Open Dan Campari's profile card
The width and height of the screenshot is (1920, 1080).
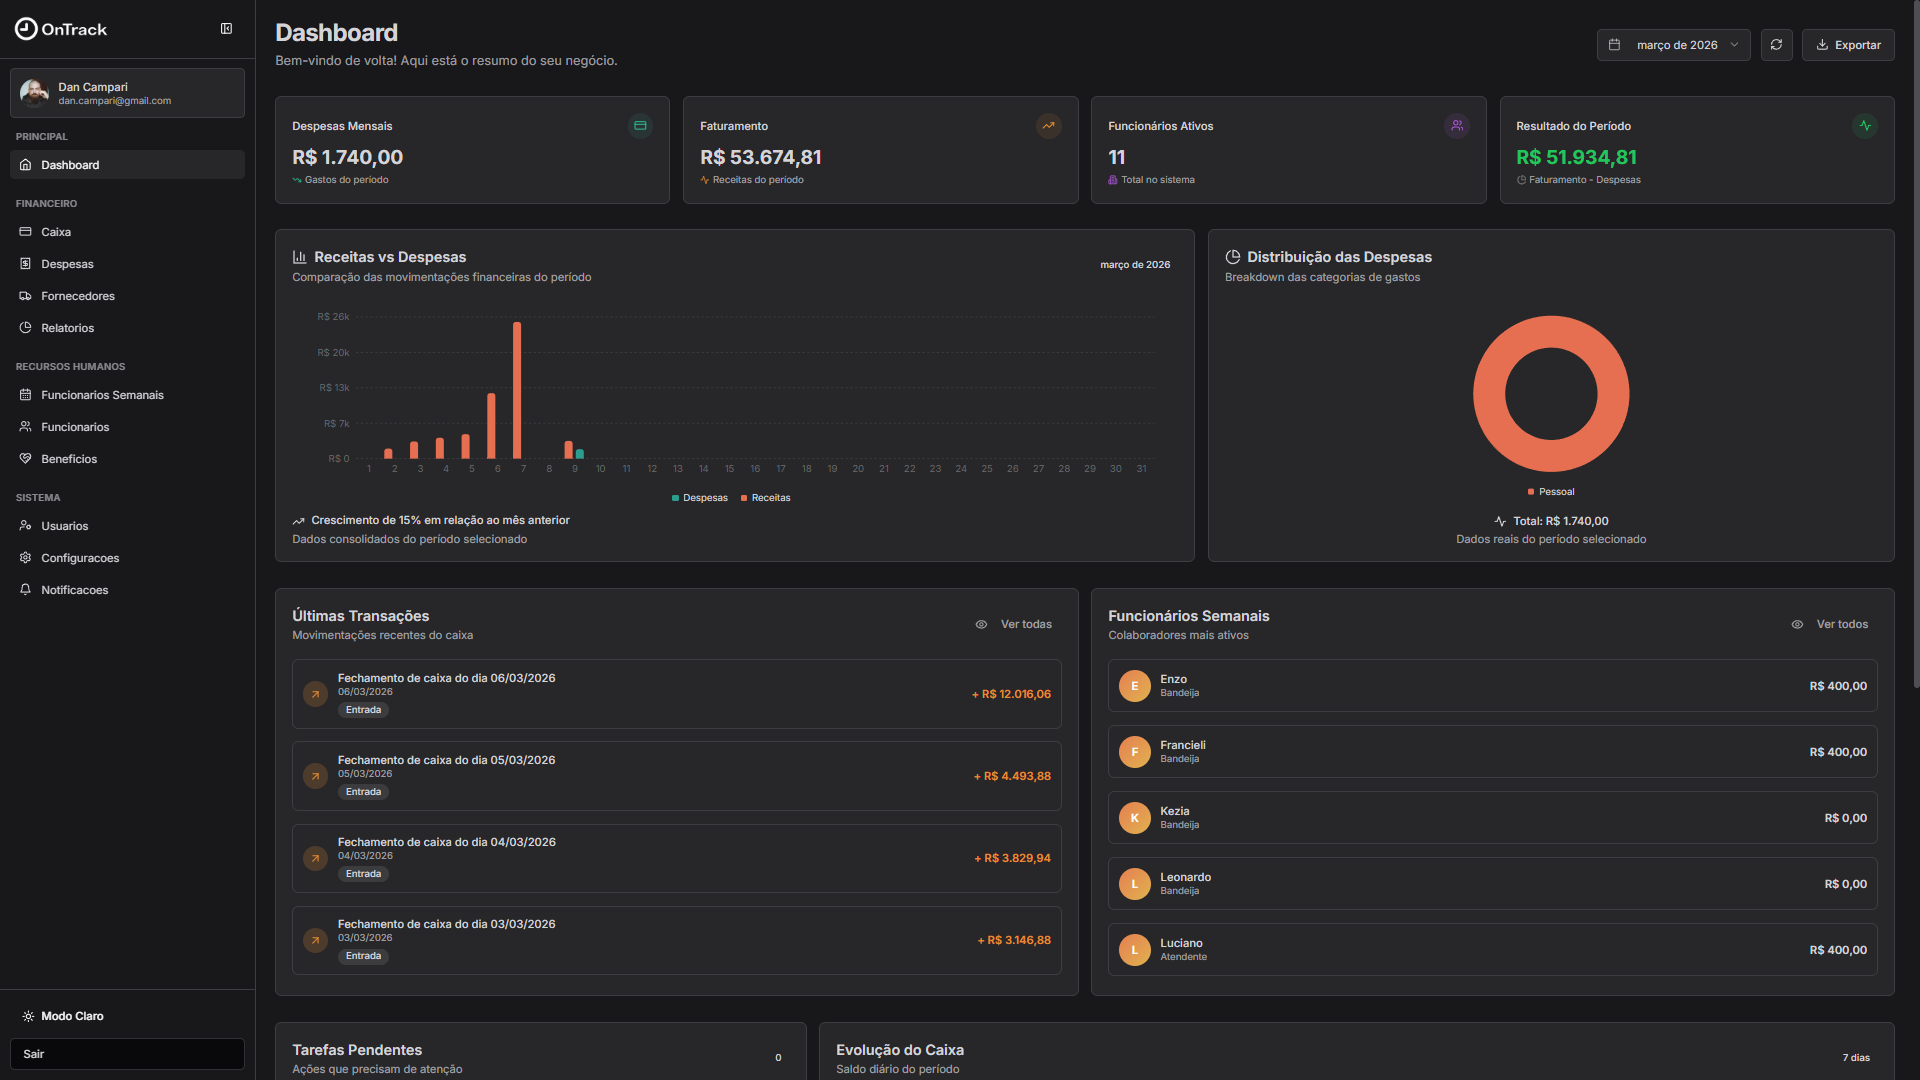(127, 92)
